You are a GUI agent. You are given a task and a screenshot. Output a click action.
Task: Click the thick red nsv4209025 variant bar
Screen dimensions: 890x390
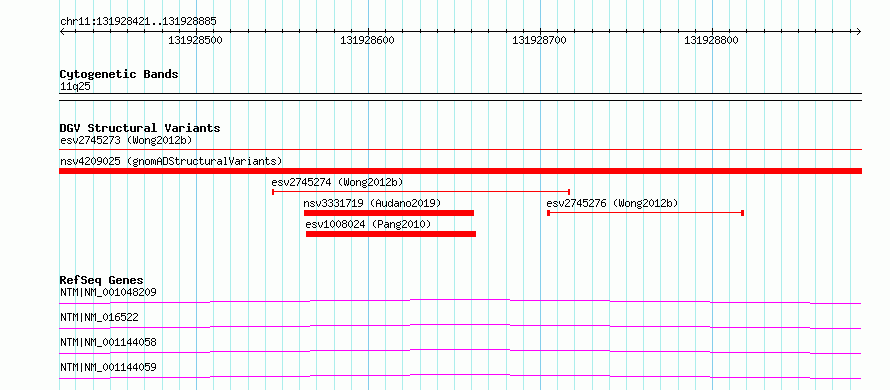(x=460, y=171)
